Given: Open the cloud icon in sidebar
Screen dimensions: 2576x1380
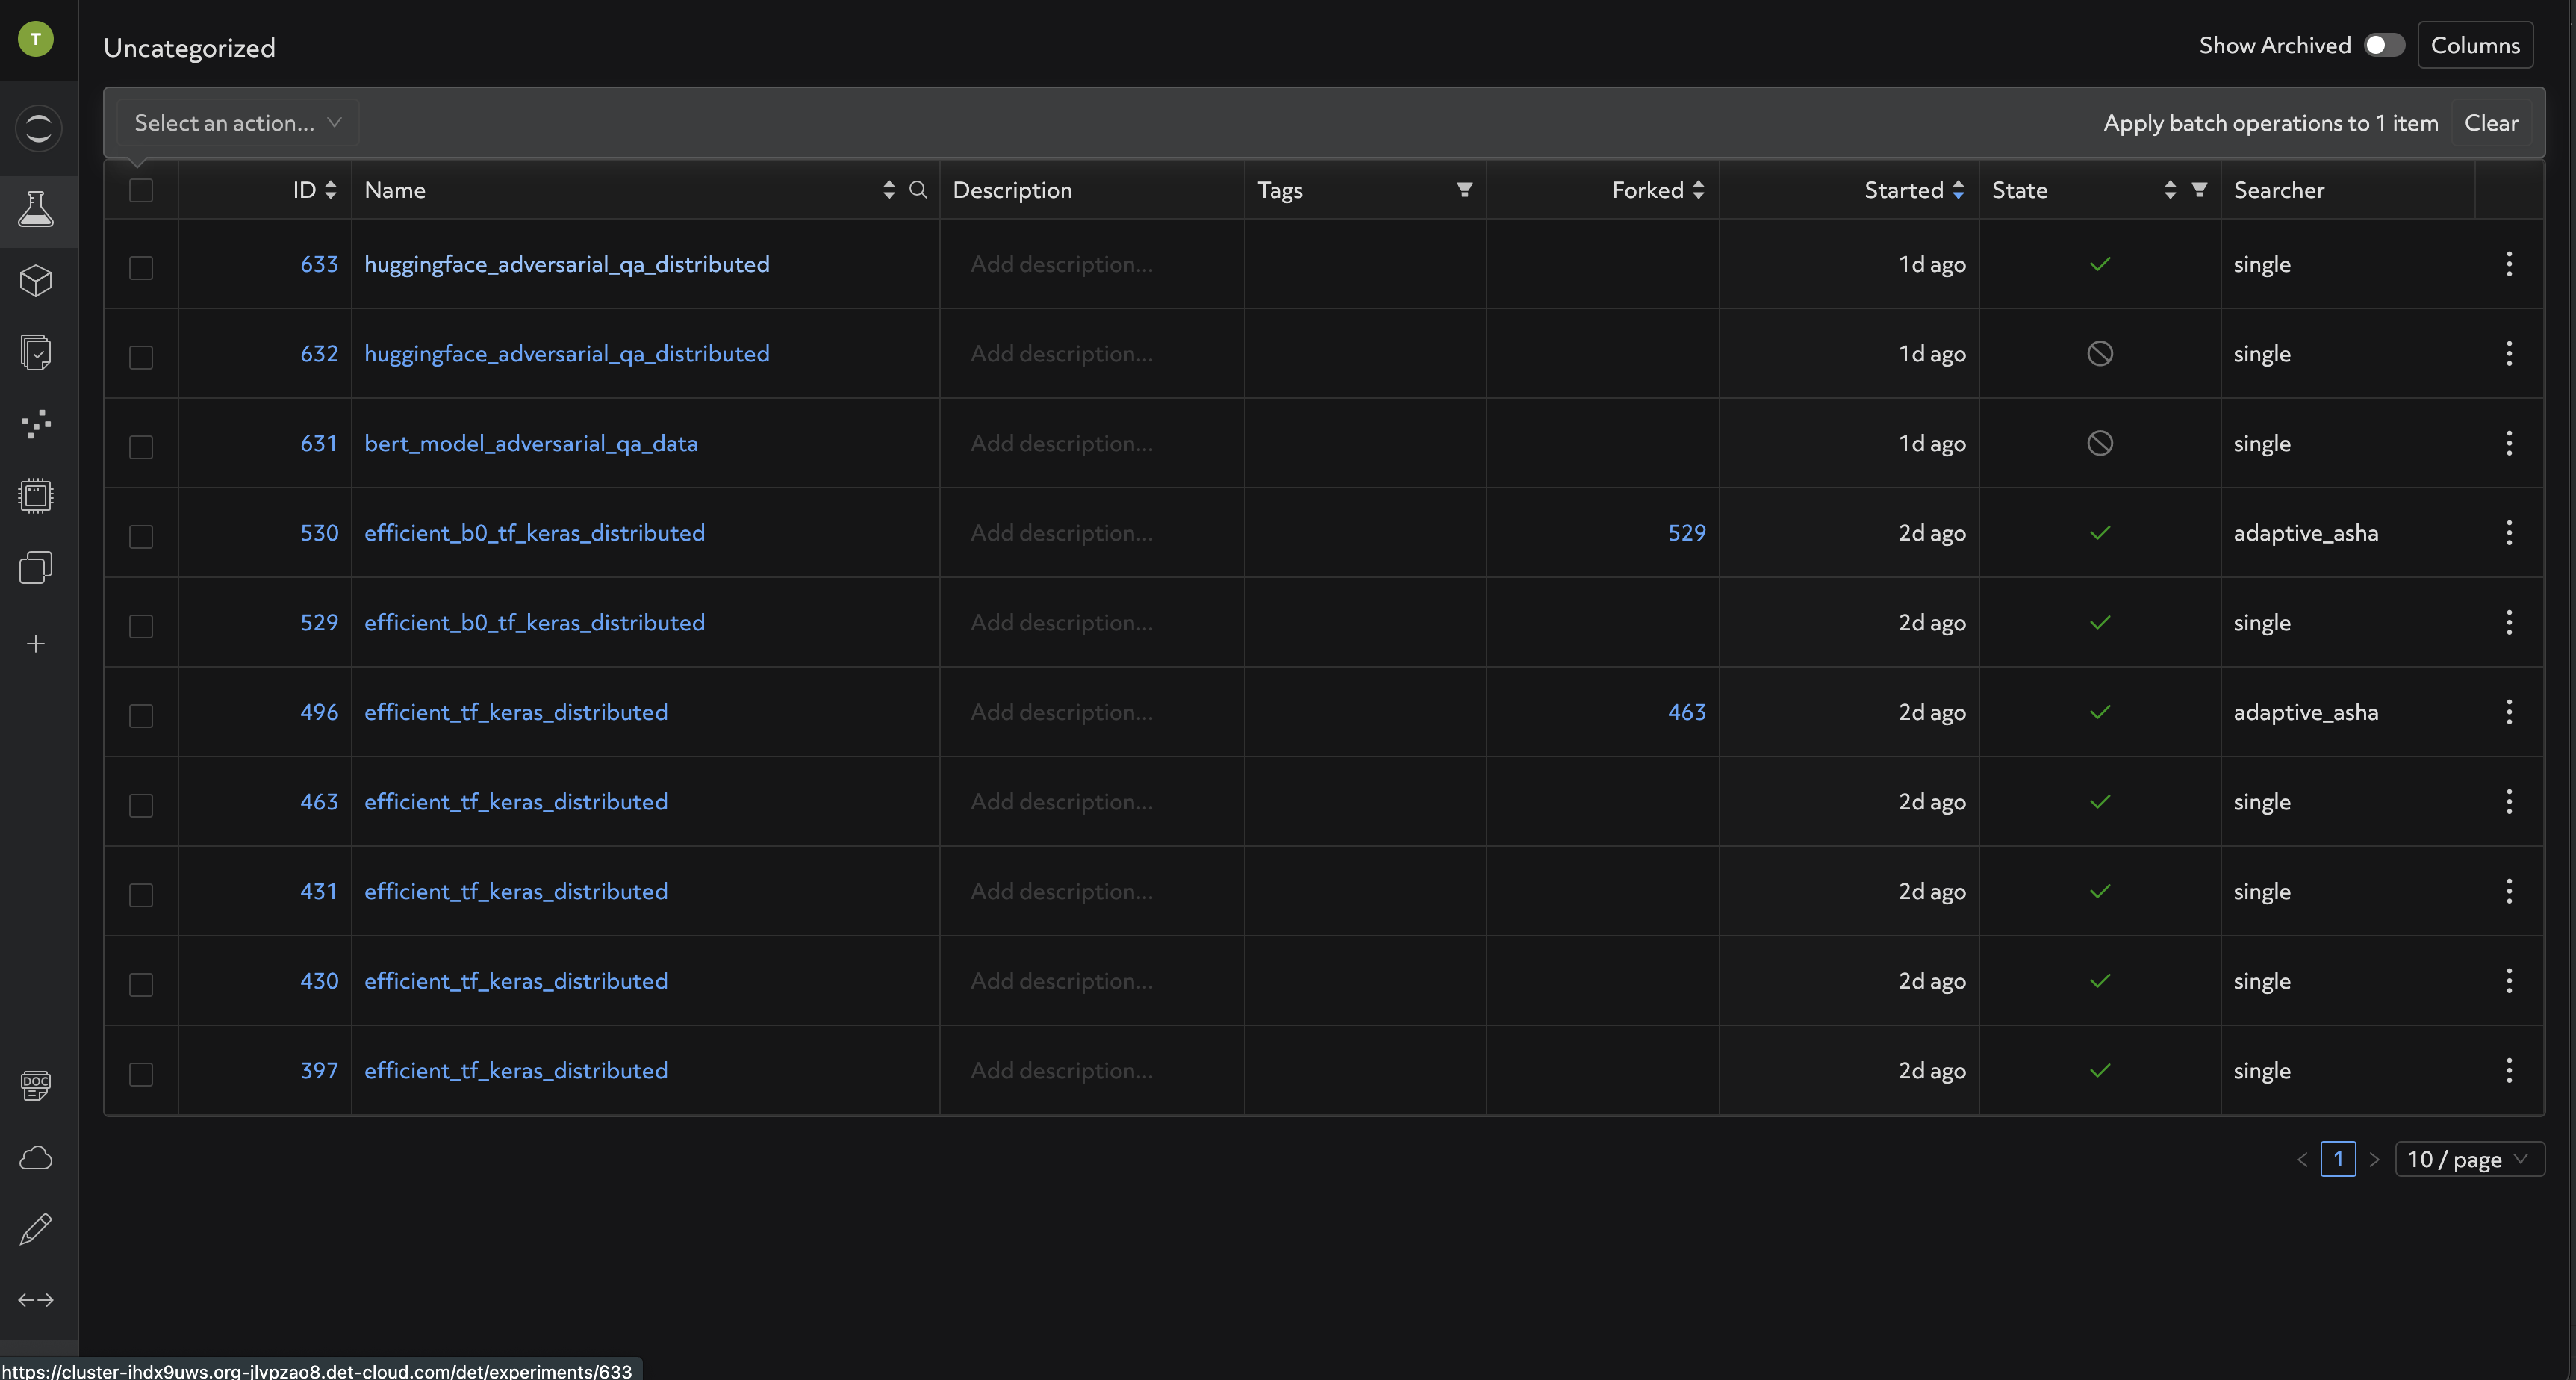Looking at the screenshot, I should point(36,1158).
